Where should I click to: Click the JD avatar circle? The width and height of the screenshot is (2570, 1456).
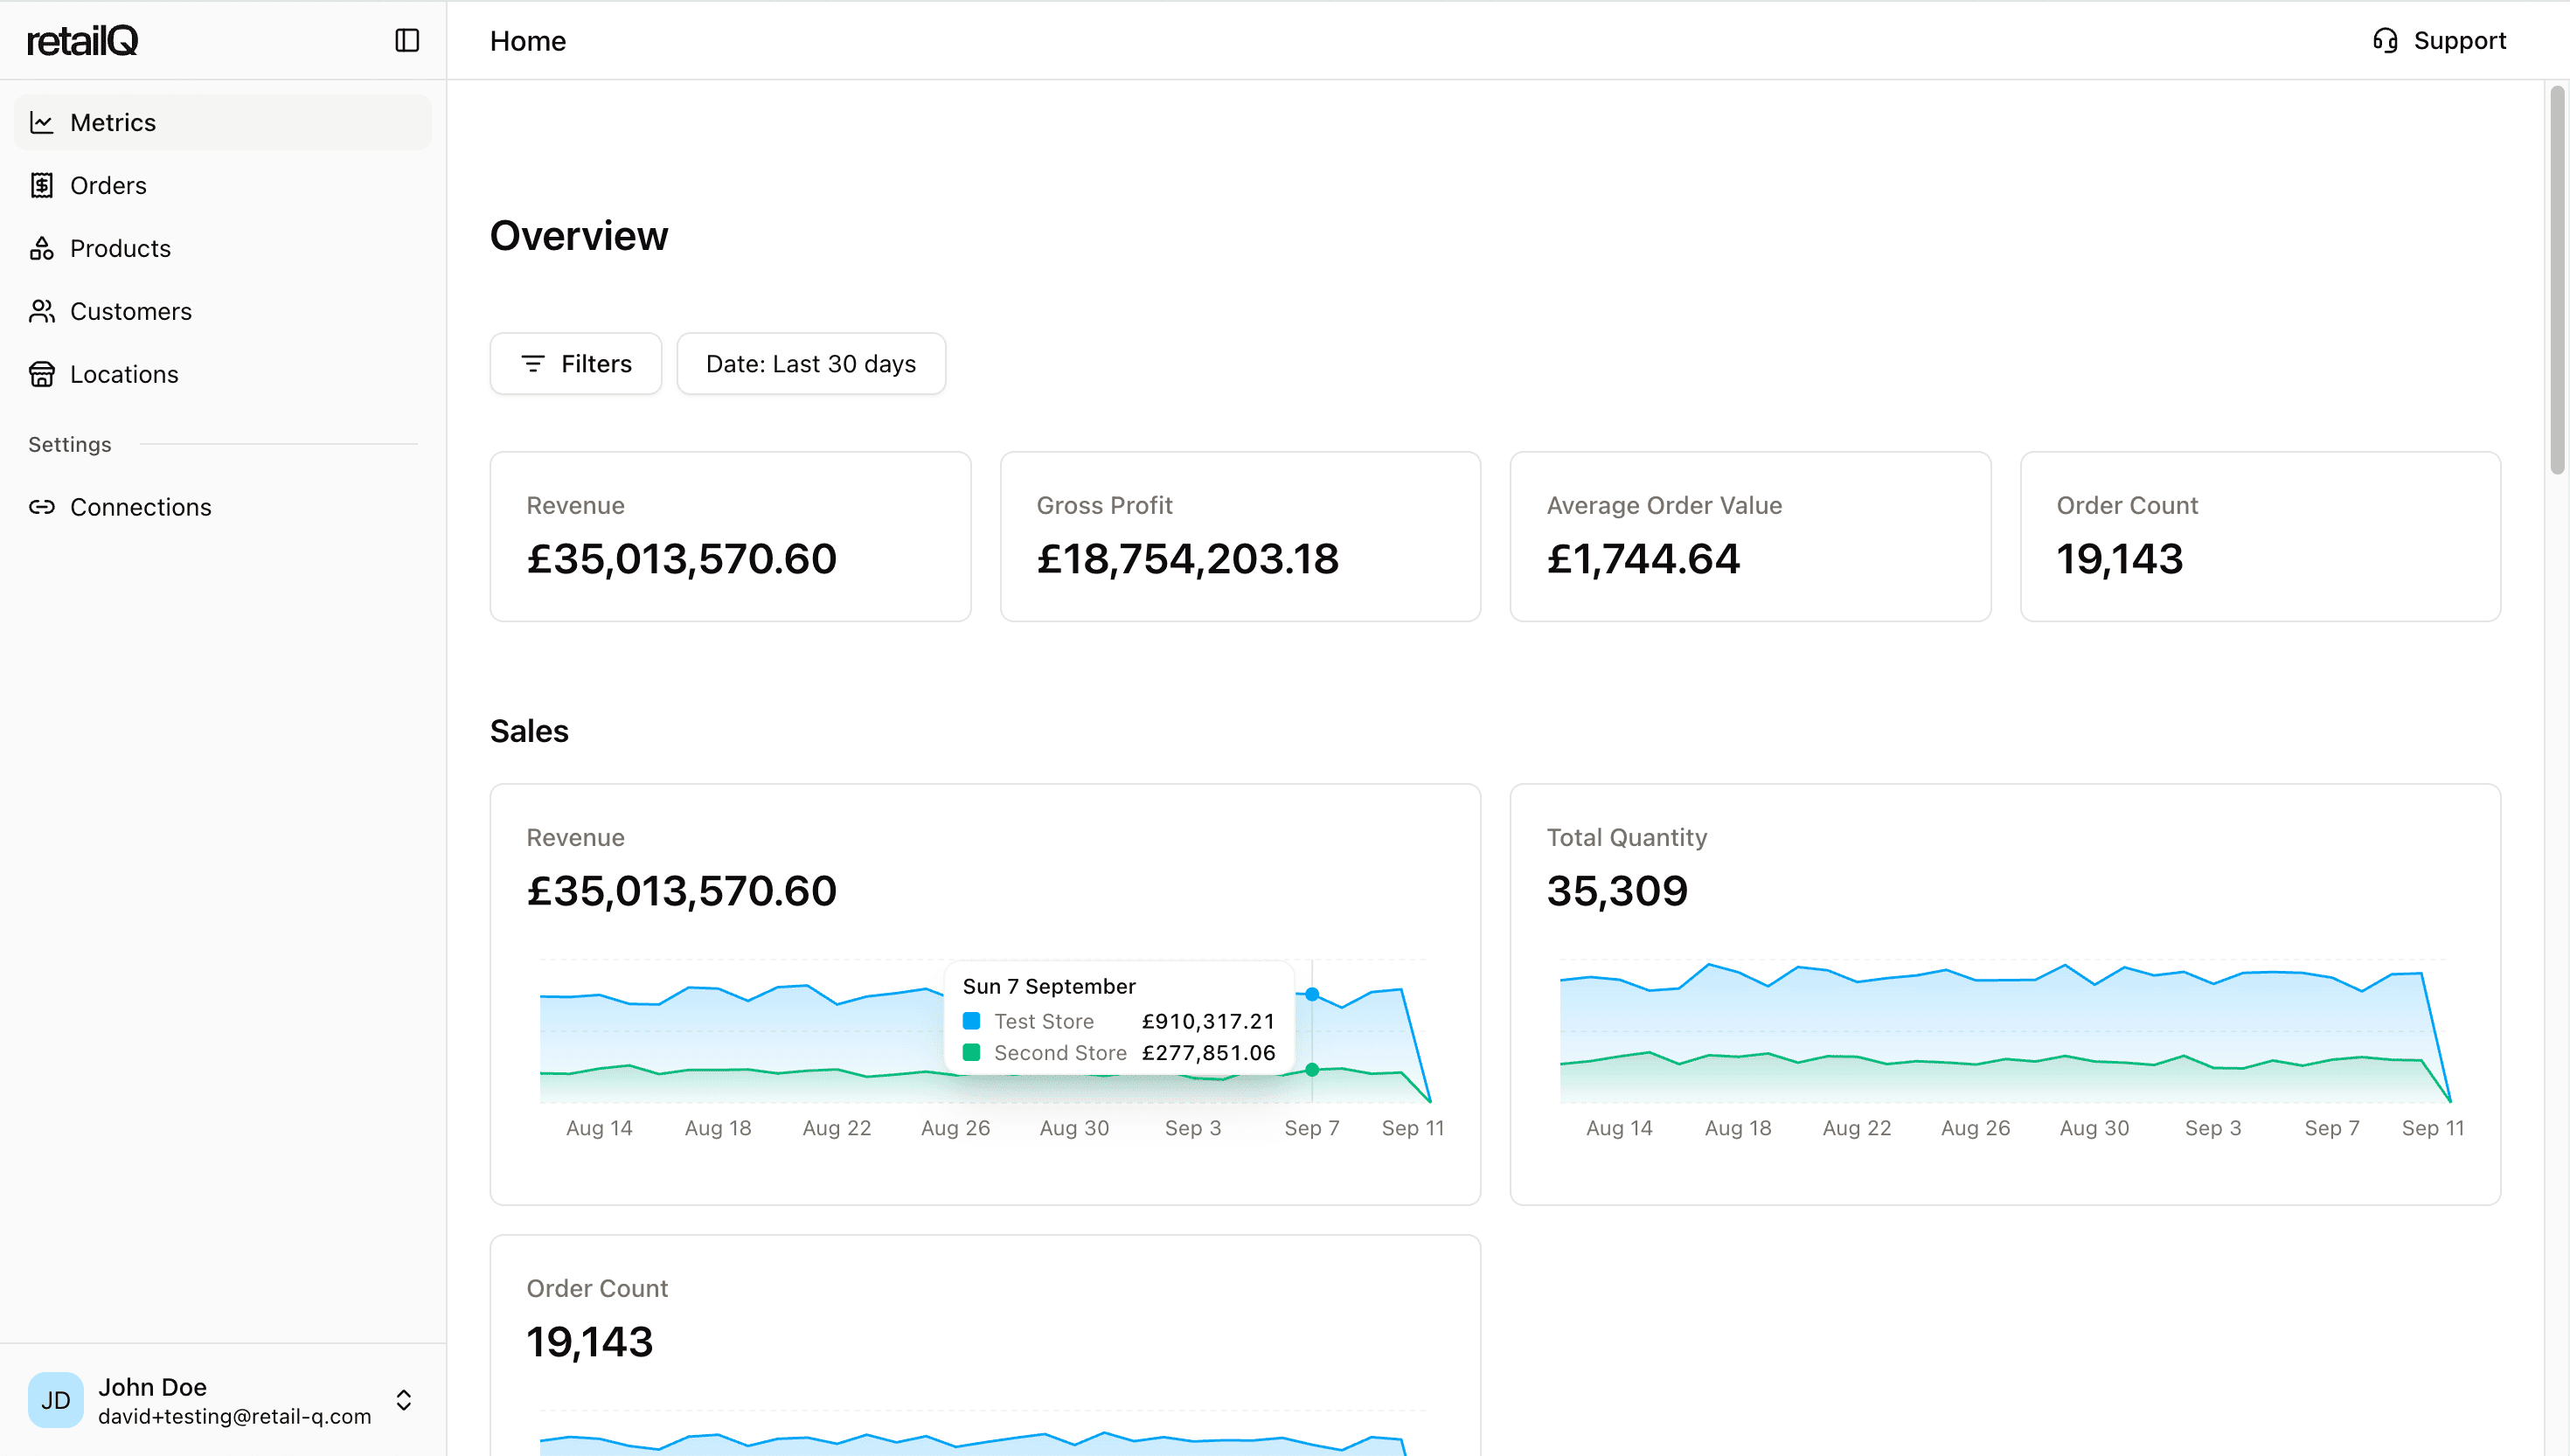tap(56, 1400)
